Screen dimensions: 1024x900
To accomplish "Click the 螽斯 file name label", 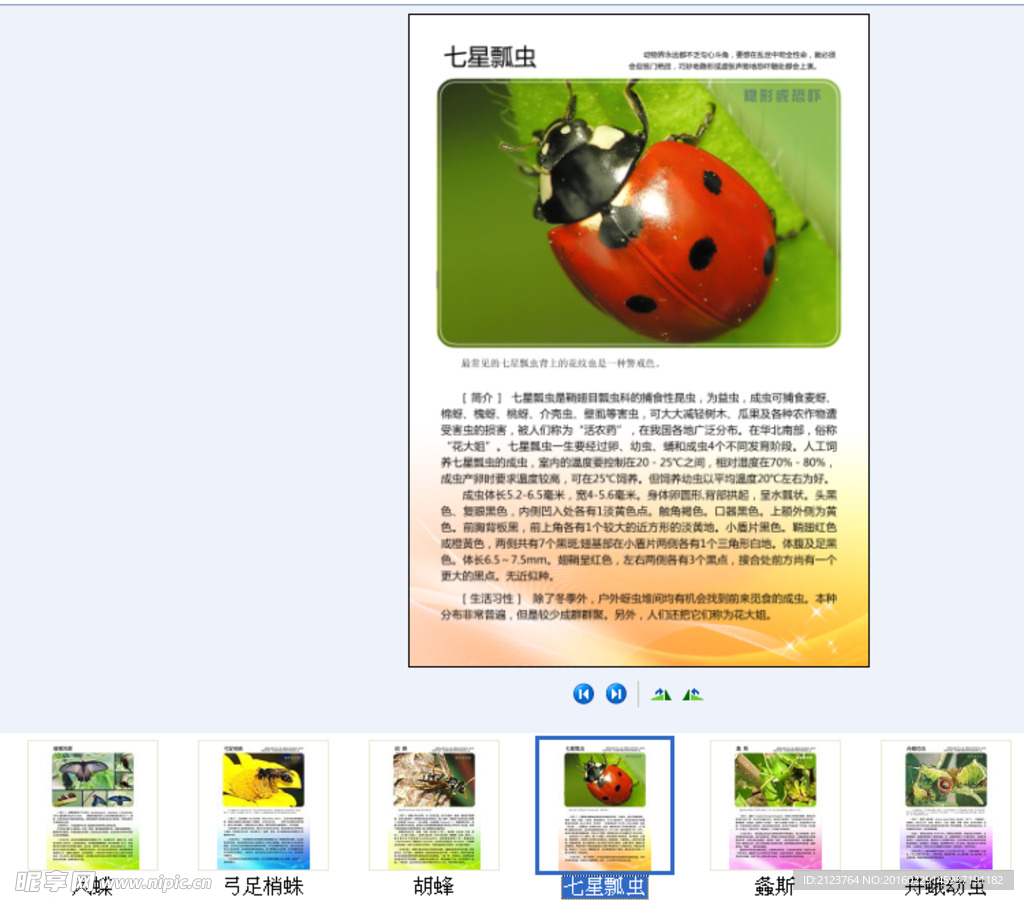I will tap(775, 886).
